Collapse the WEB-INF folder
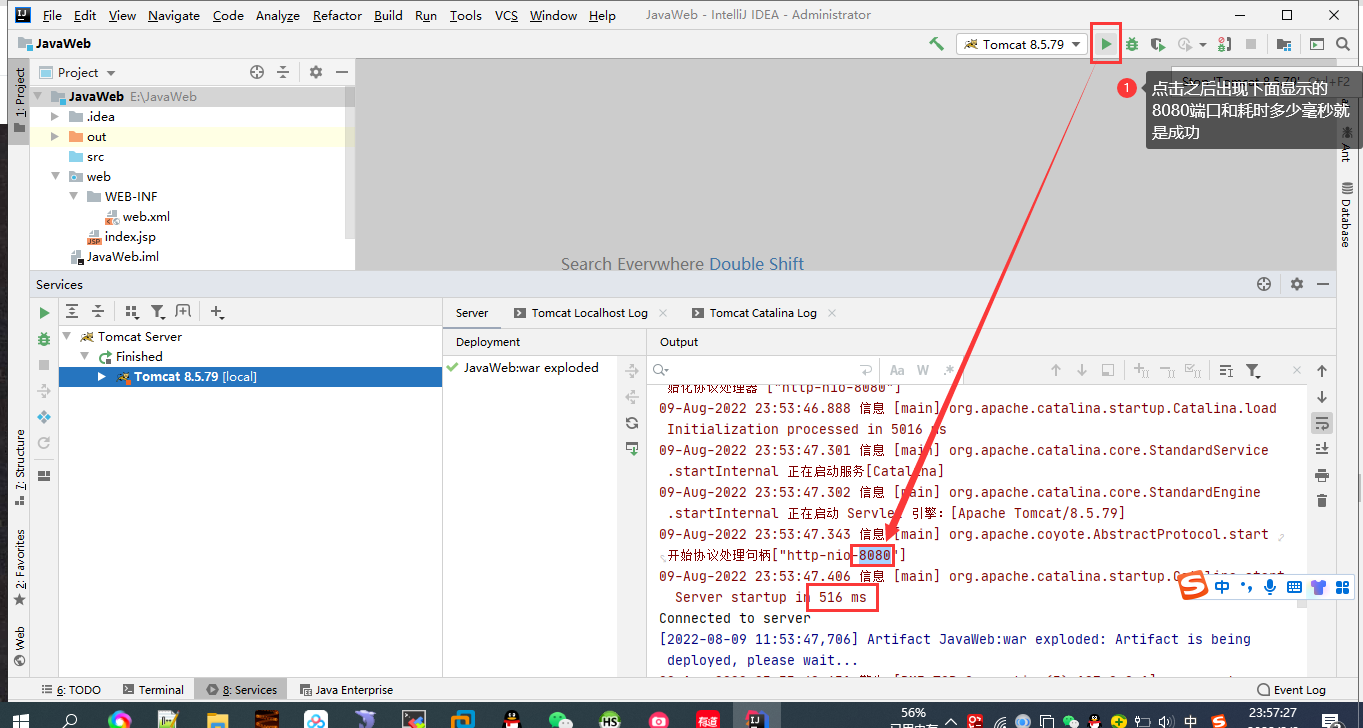This screenshot has width=1363, height=728. coord(74,197)
